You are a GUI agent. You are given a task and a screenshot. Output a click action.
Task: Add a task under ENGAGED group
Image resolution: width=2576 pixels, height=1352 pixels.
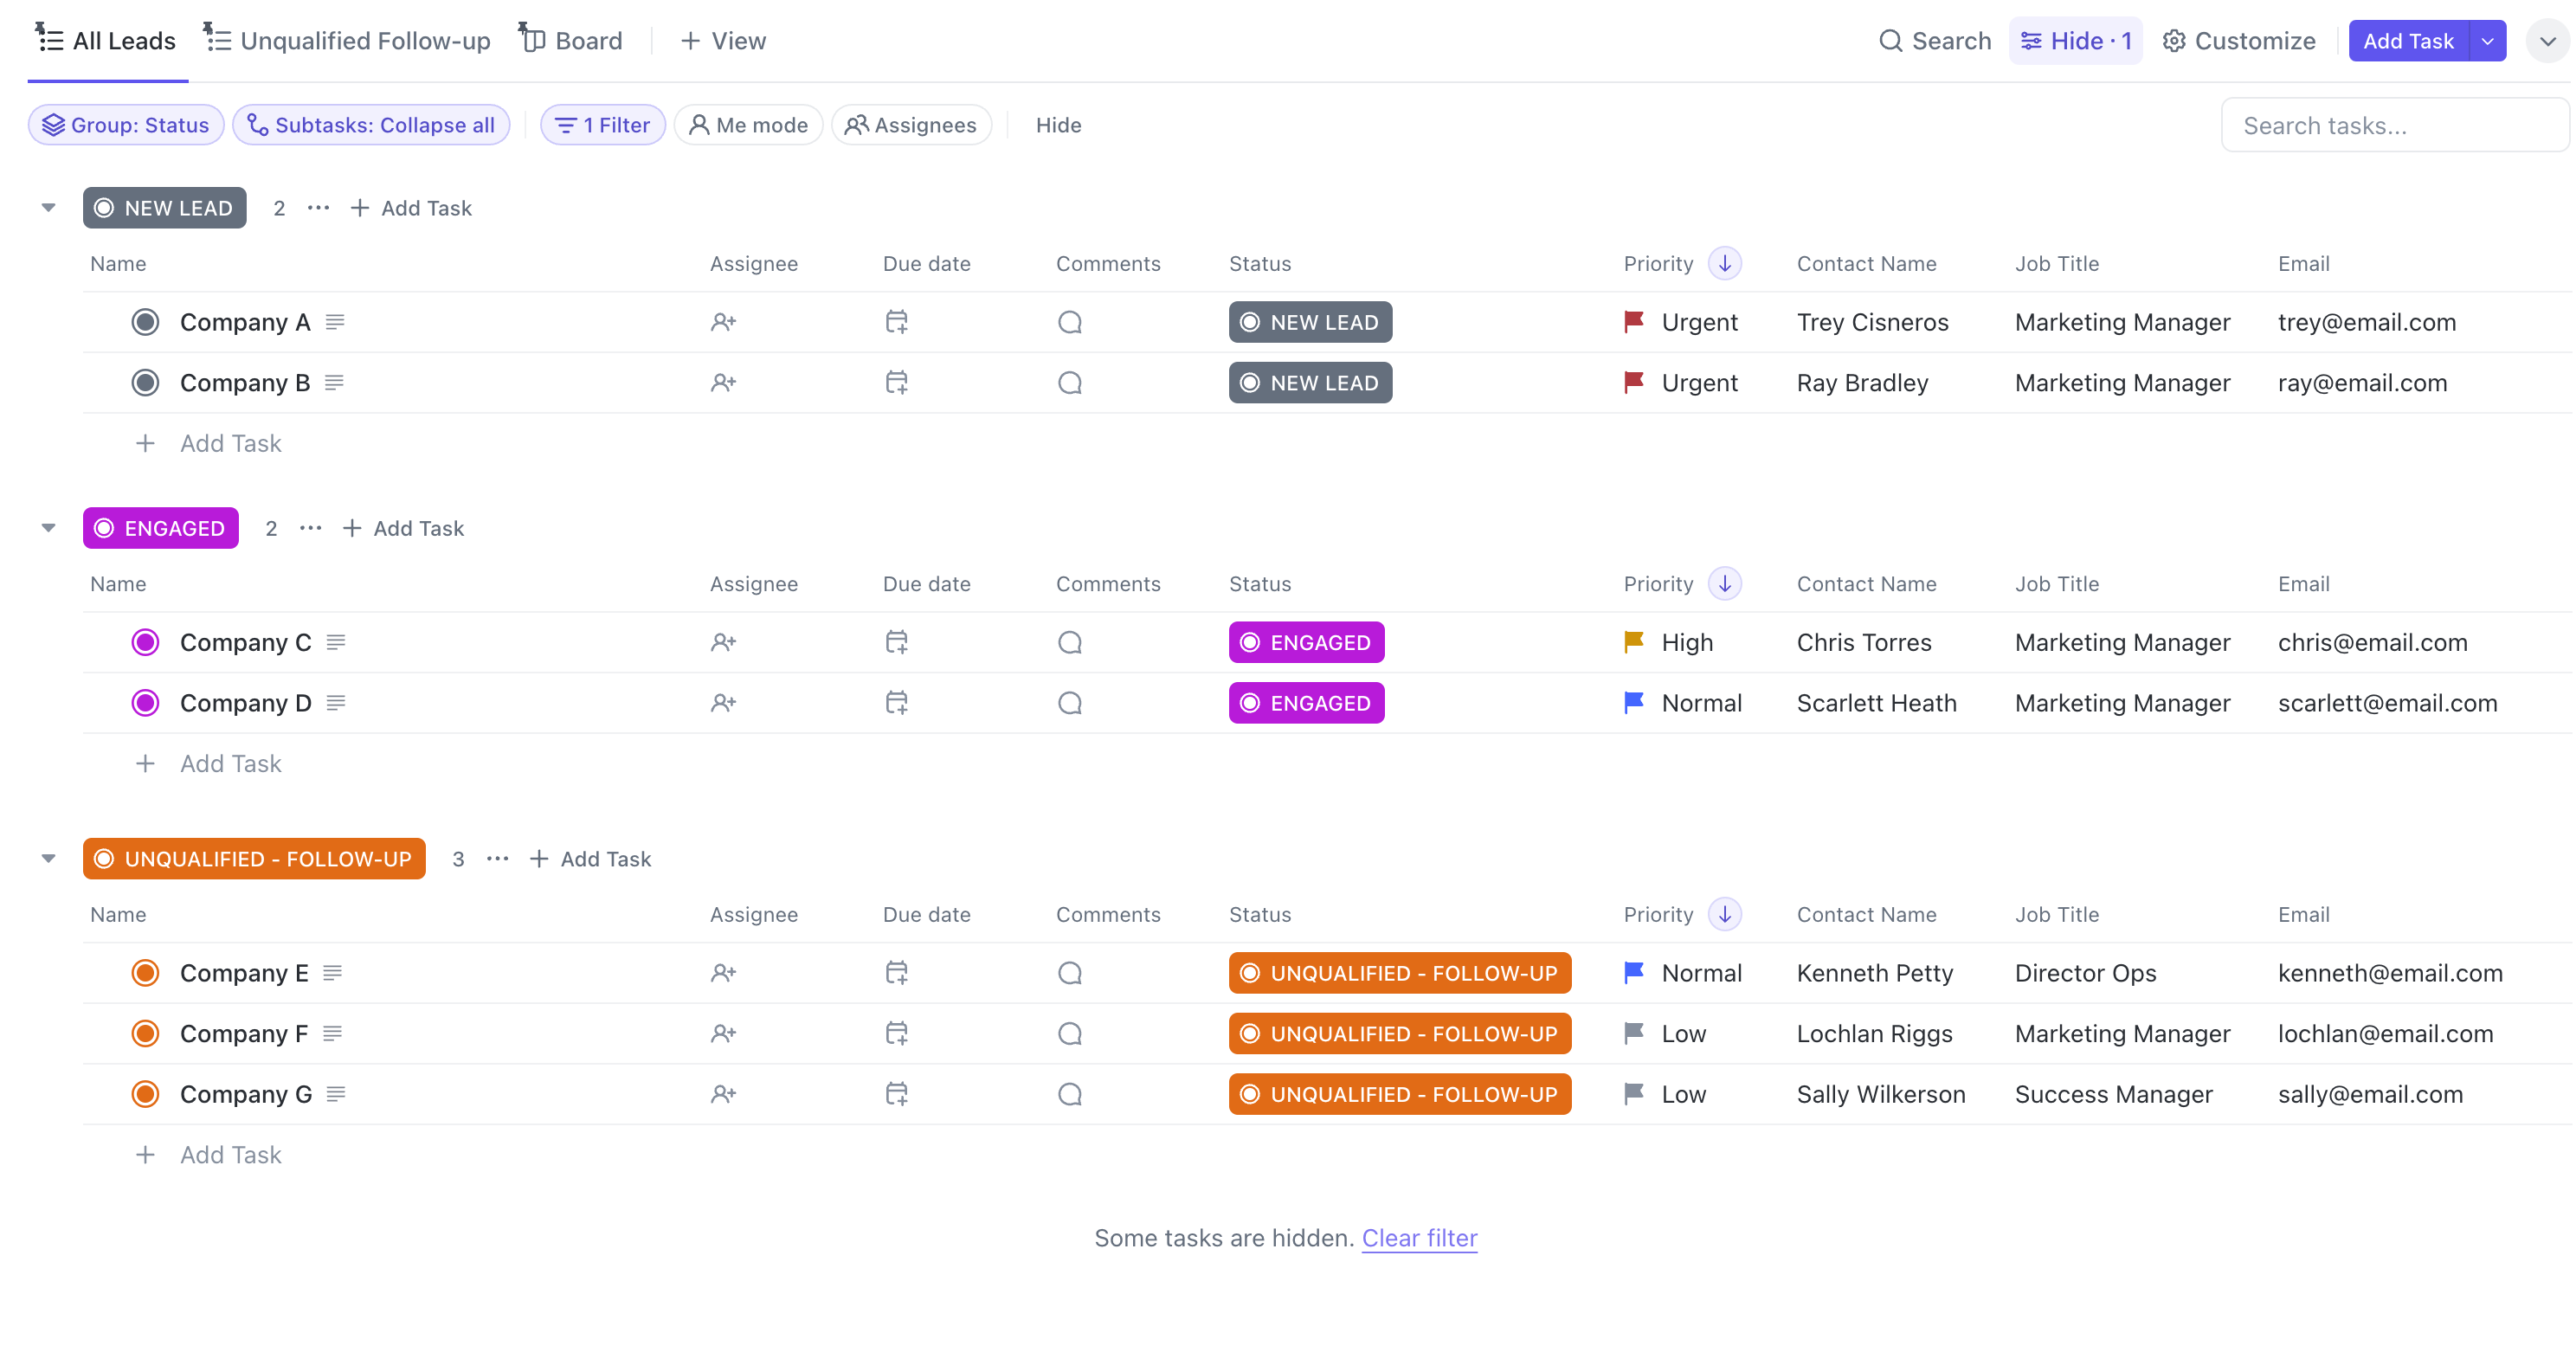click(x=404, y=527)
